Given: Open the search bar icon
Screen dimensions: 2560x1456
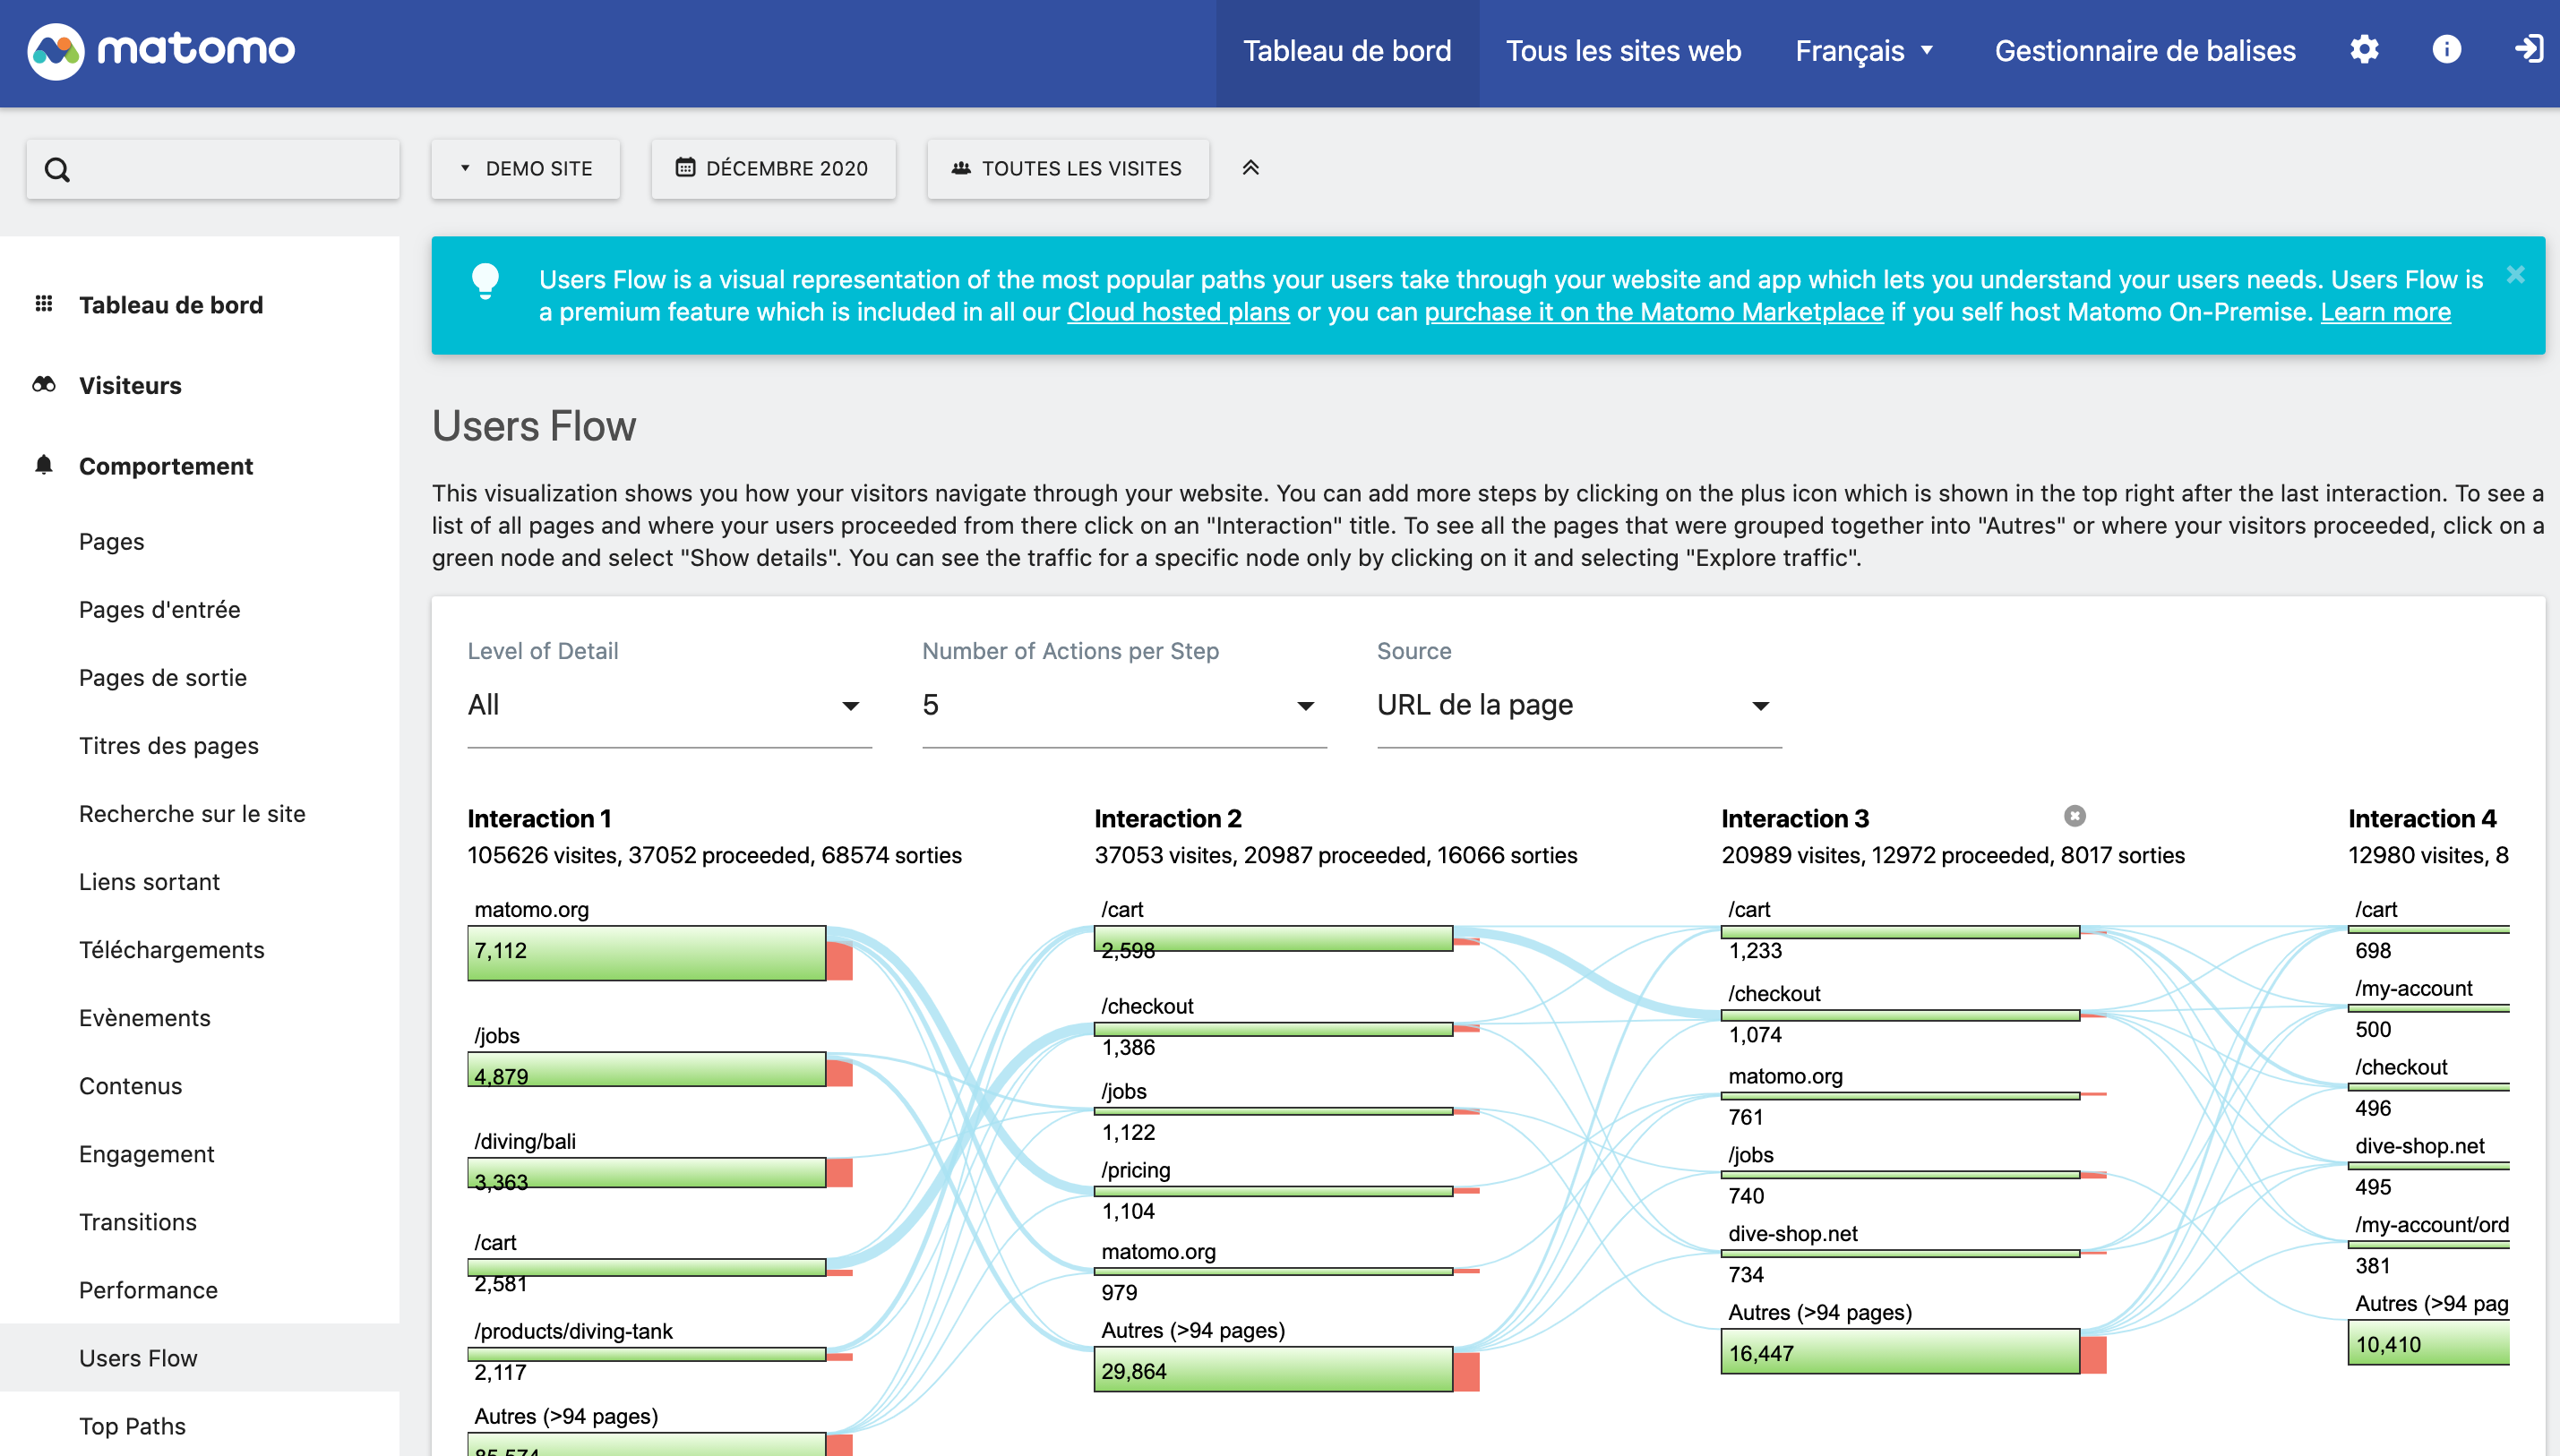Looking at the screenshot, I should coord(55,169).
